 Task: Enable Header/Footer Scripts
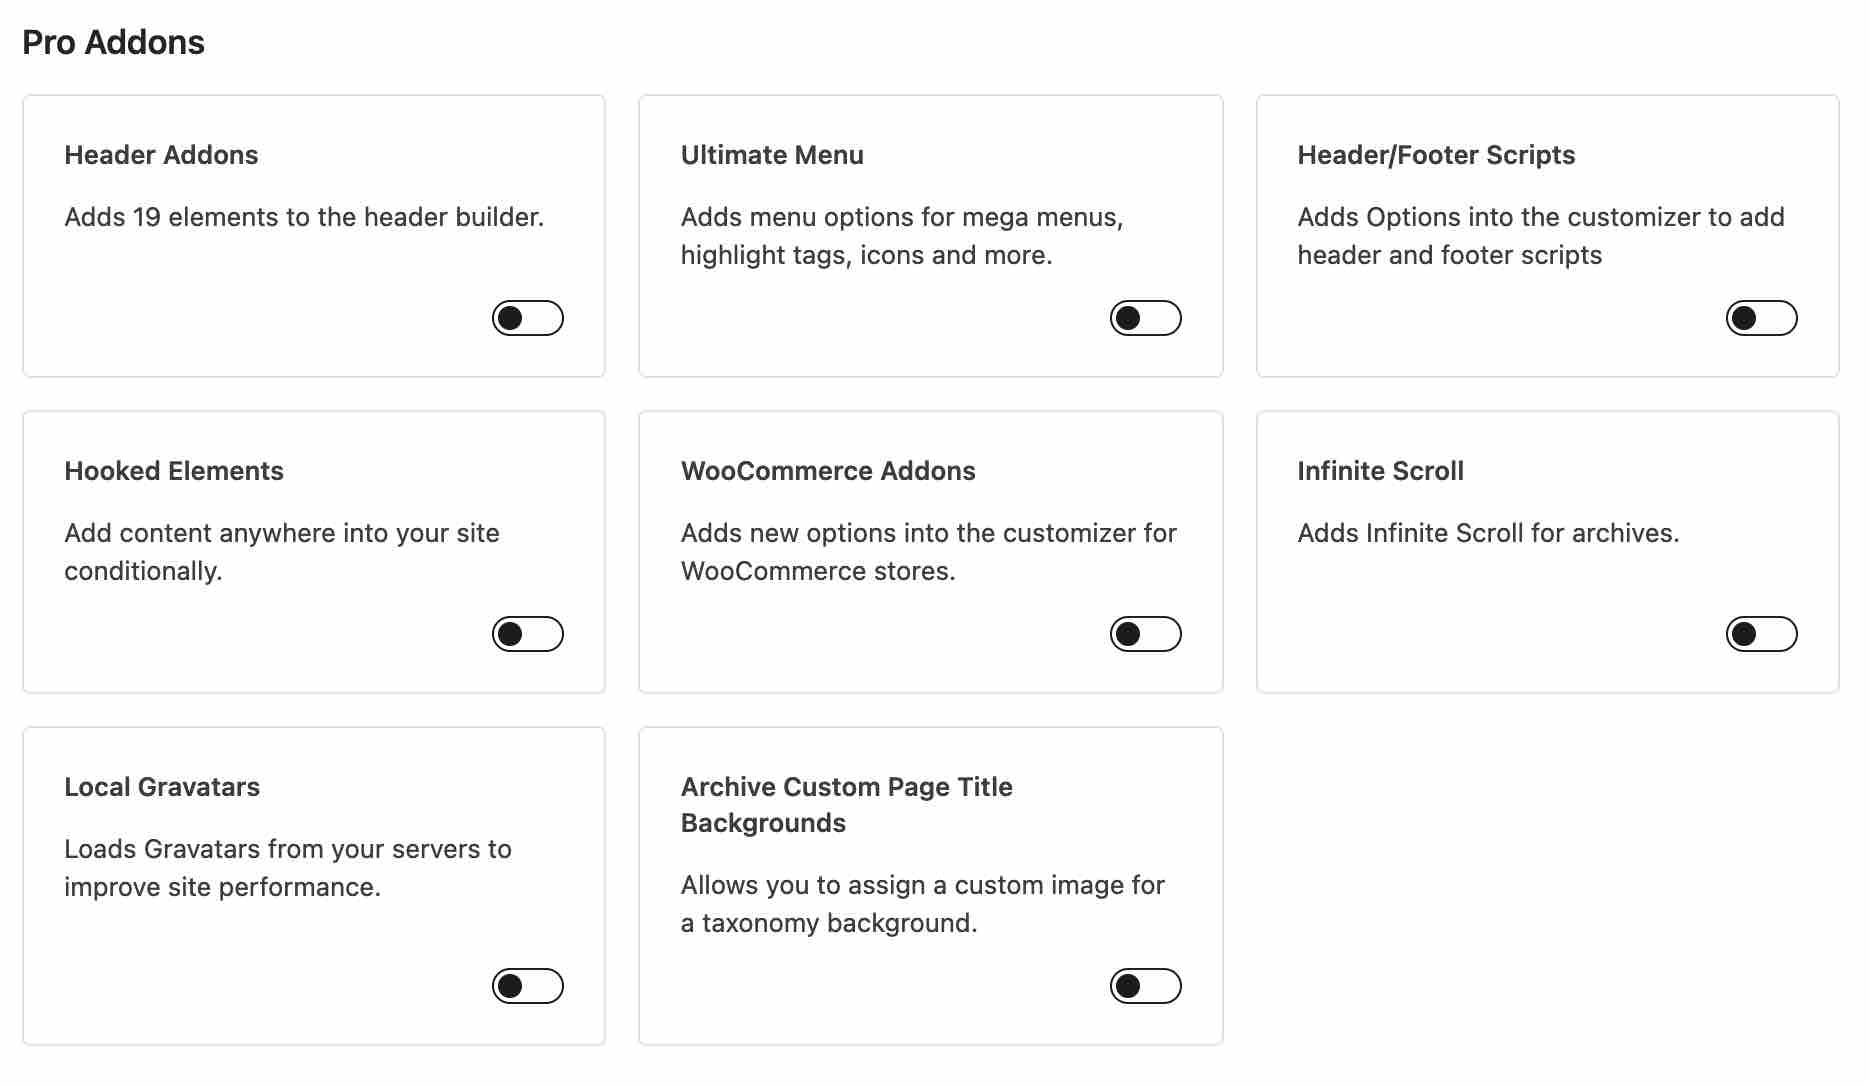[x=1761, y=319]
